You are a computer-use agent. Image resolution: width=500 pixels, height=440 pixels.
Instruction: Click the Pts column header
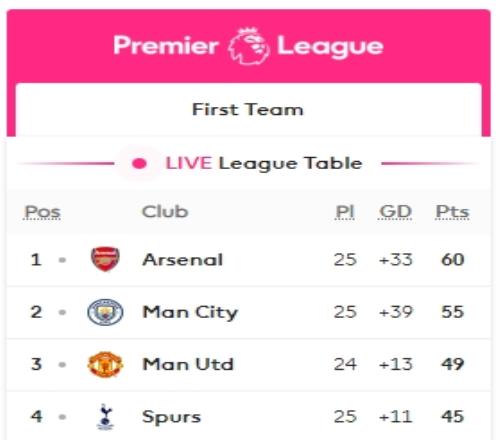453,212
